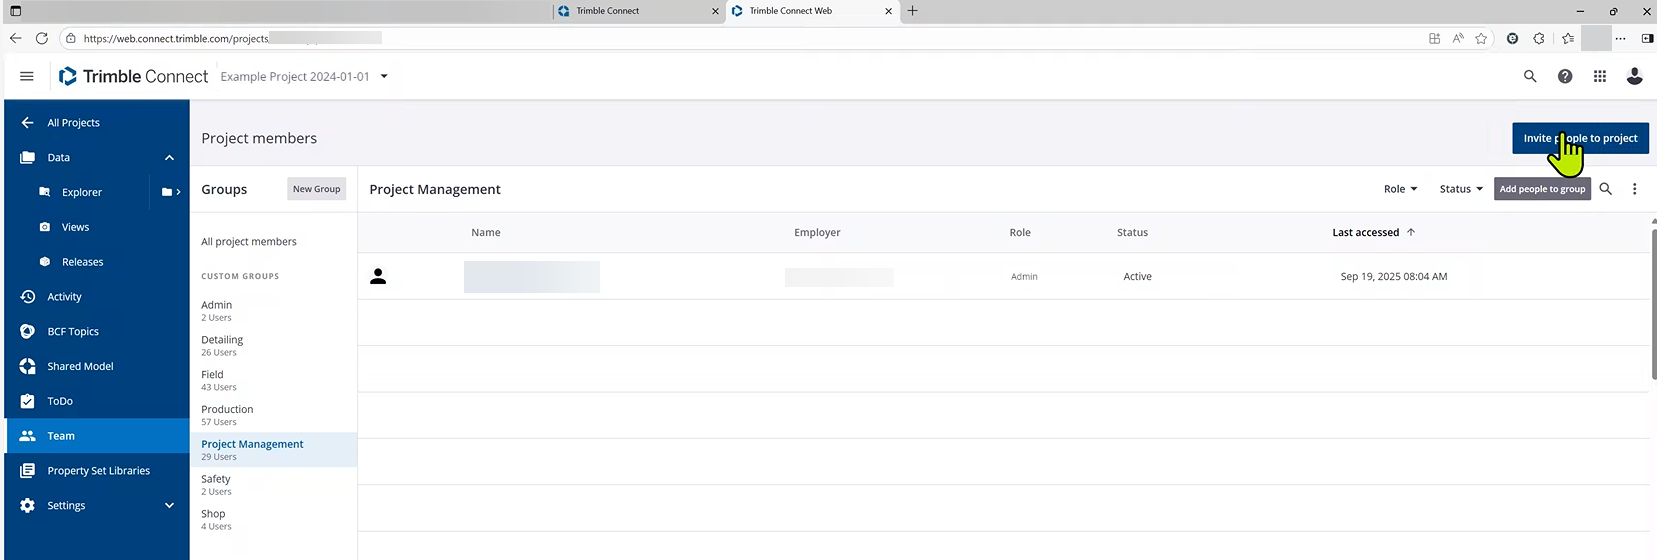
Task: Open the three-dot more options menu
Action: (1634, 189)
